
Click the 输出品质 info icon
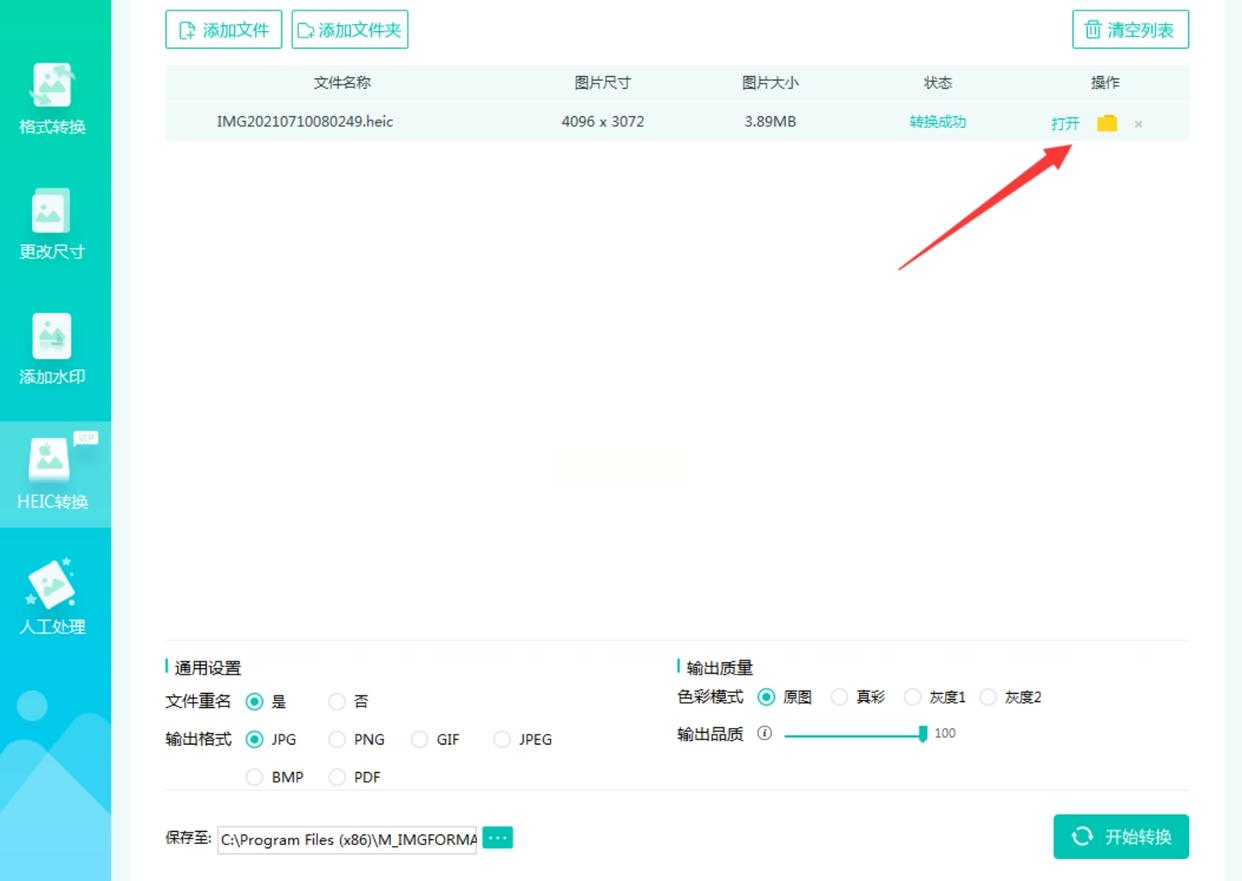click(765, 734)
